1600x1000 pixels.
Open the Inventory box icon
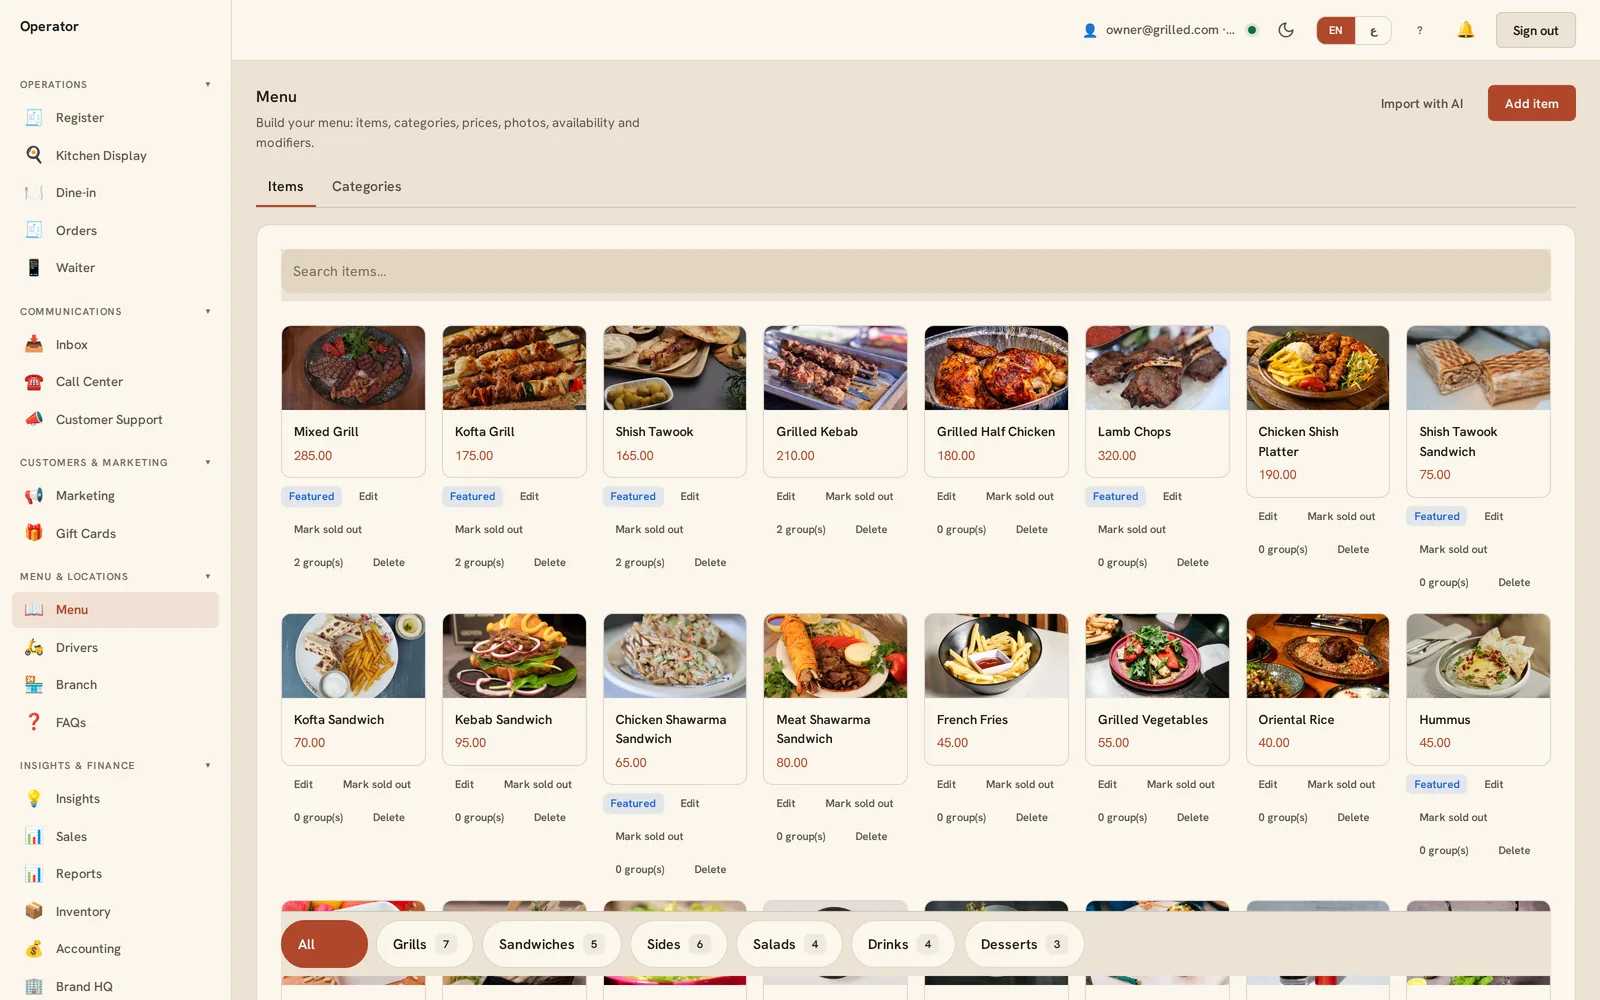point(34,911)
